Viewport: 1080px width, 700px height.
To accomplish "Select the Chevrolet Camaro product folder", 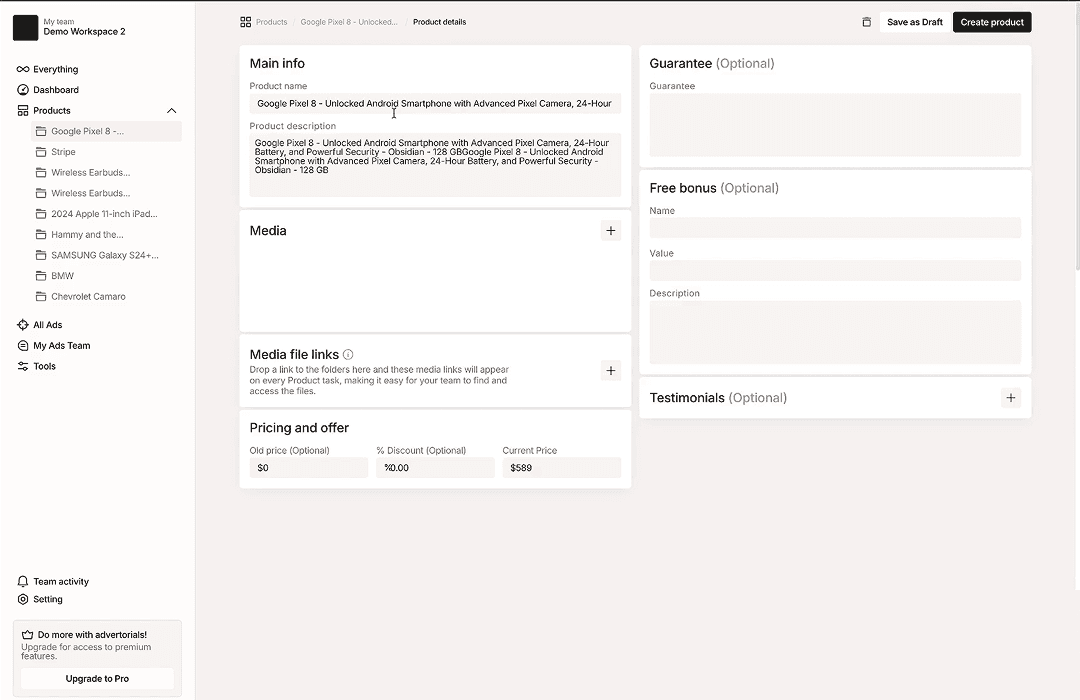I will point(88,297).
